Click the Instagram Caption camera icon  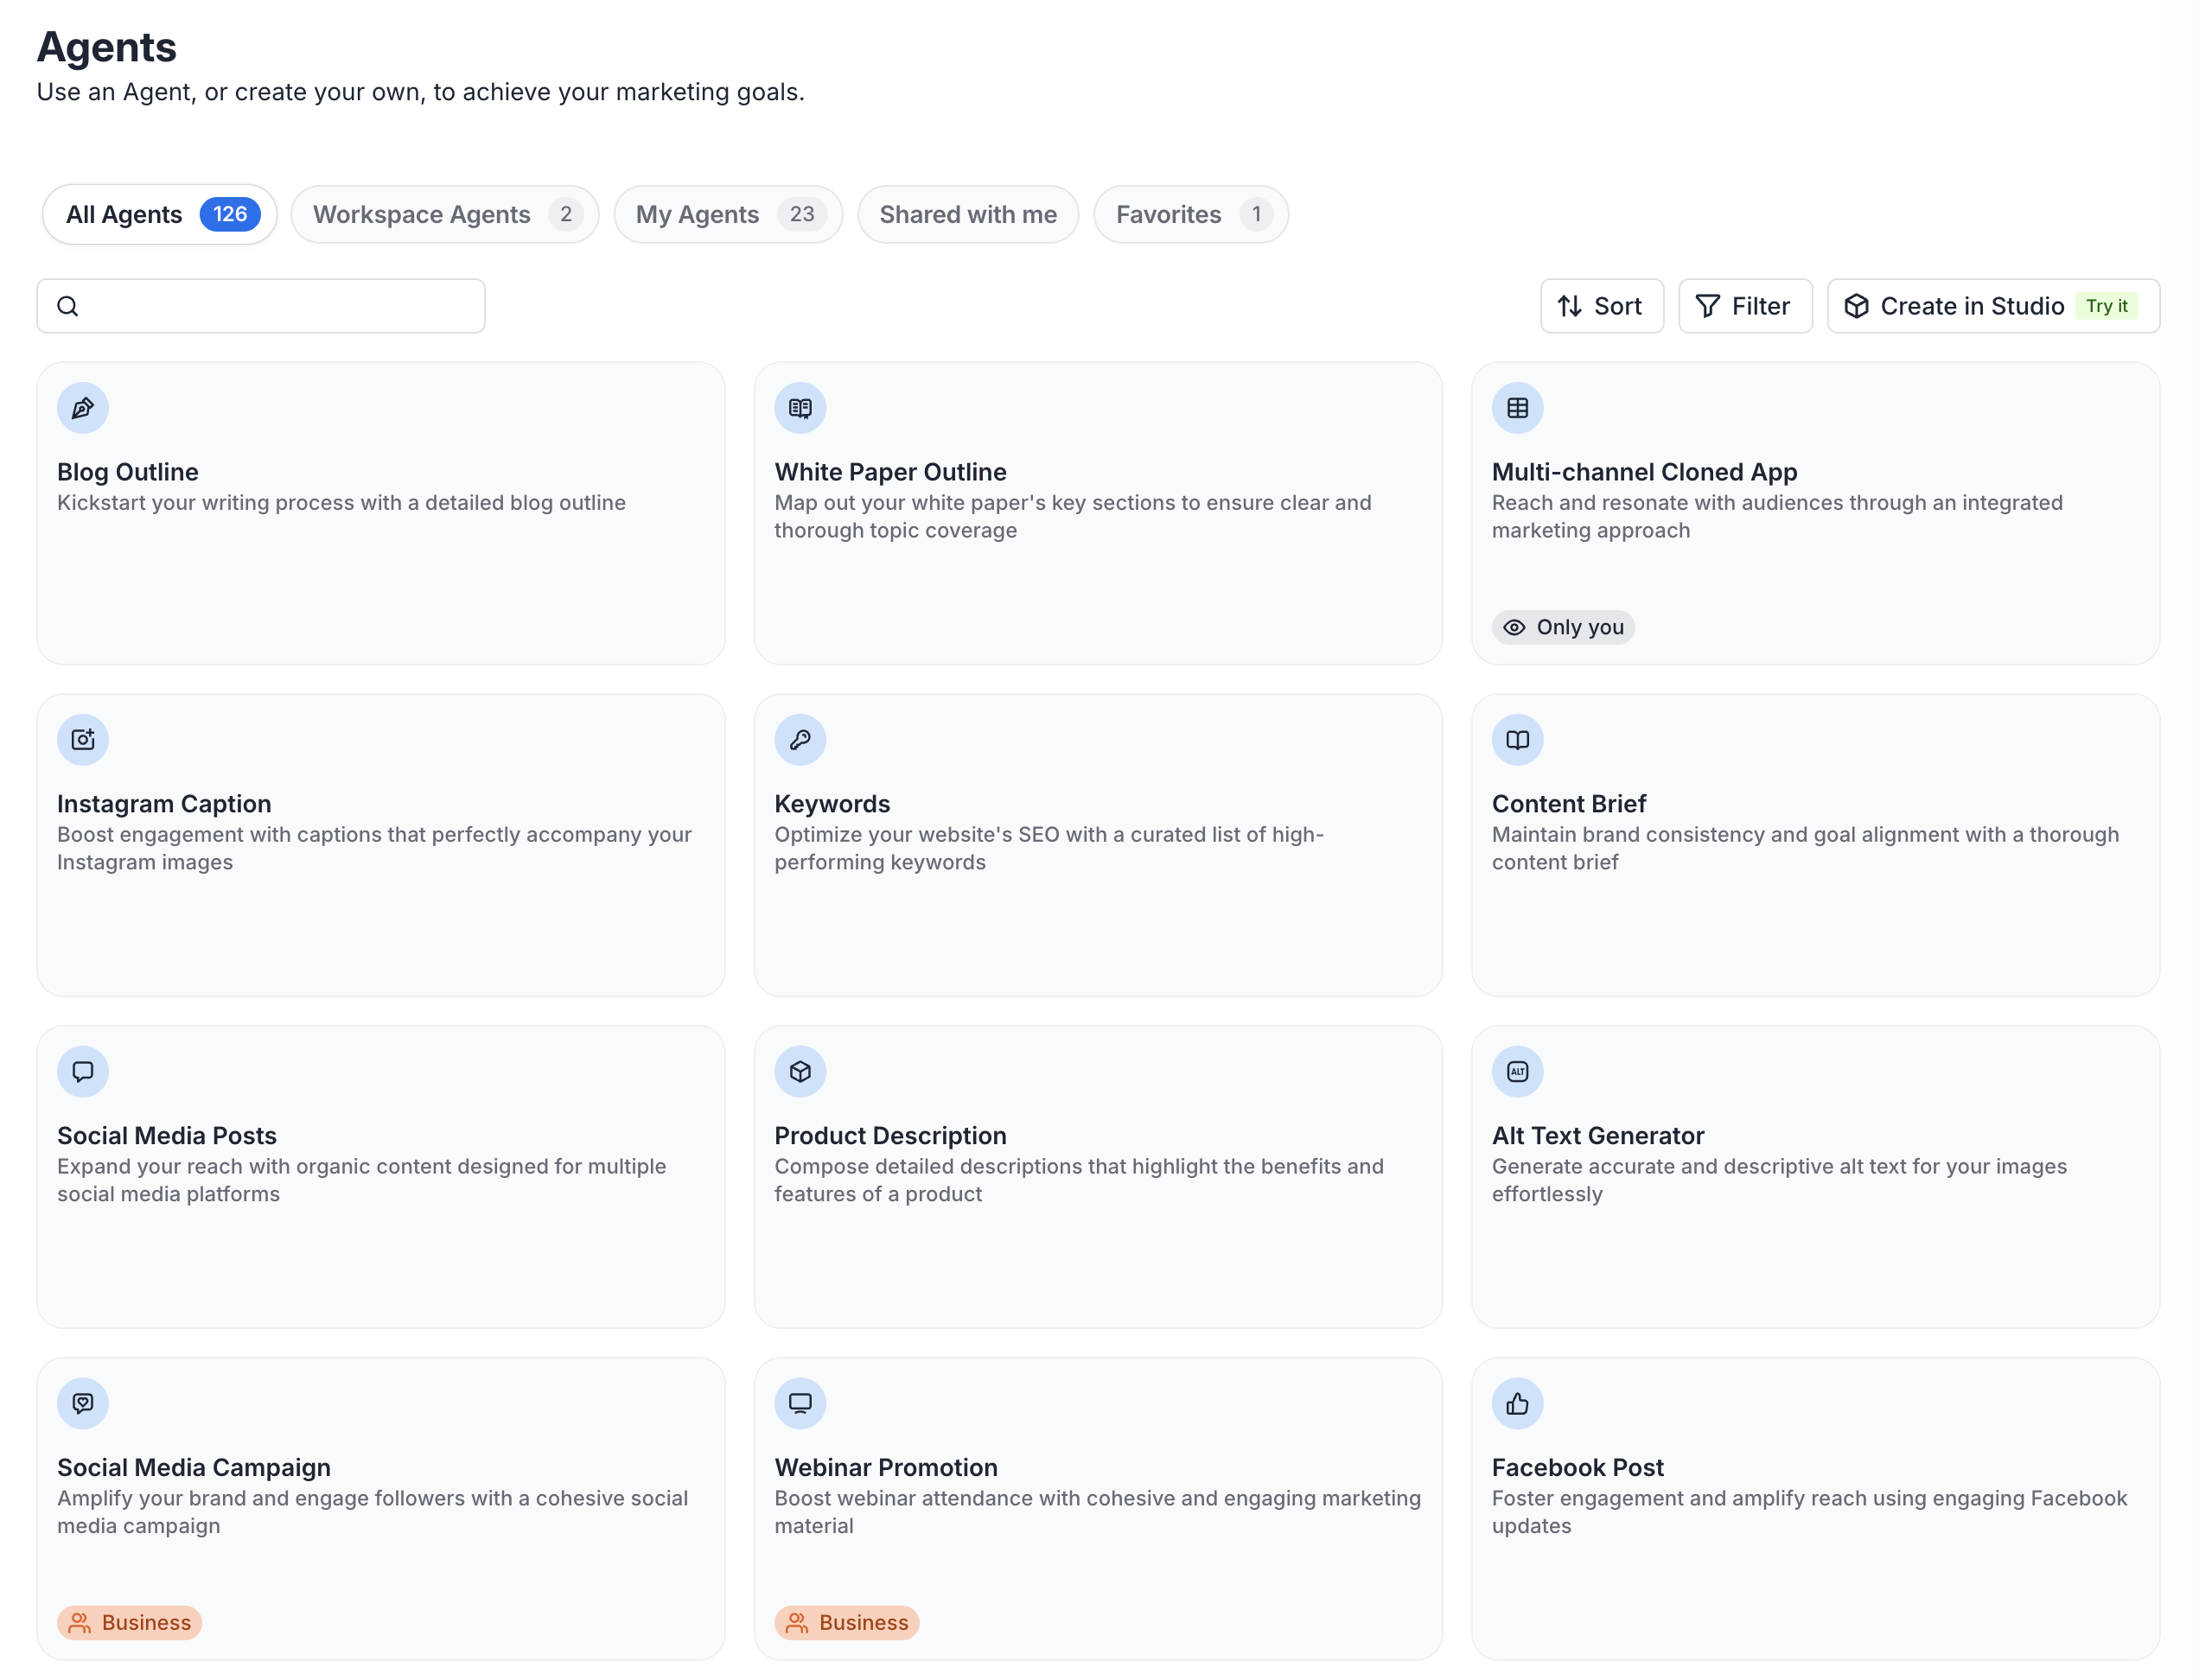pos(82,740)
